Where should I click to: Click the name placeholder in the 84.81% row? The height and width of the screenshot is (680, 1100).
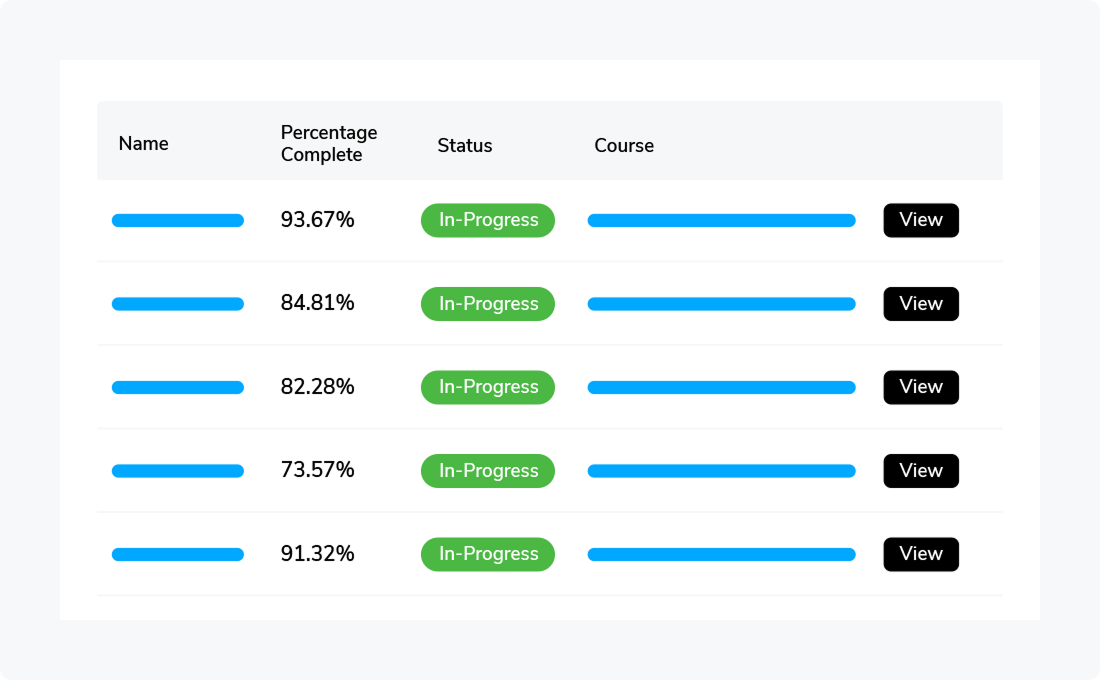178,304
